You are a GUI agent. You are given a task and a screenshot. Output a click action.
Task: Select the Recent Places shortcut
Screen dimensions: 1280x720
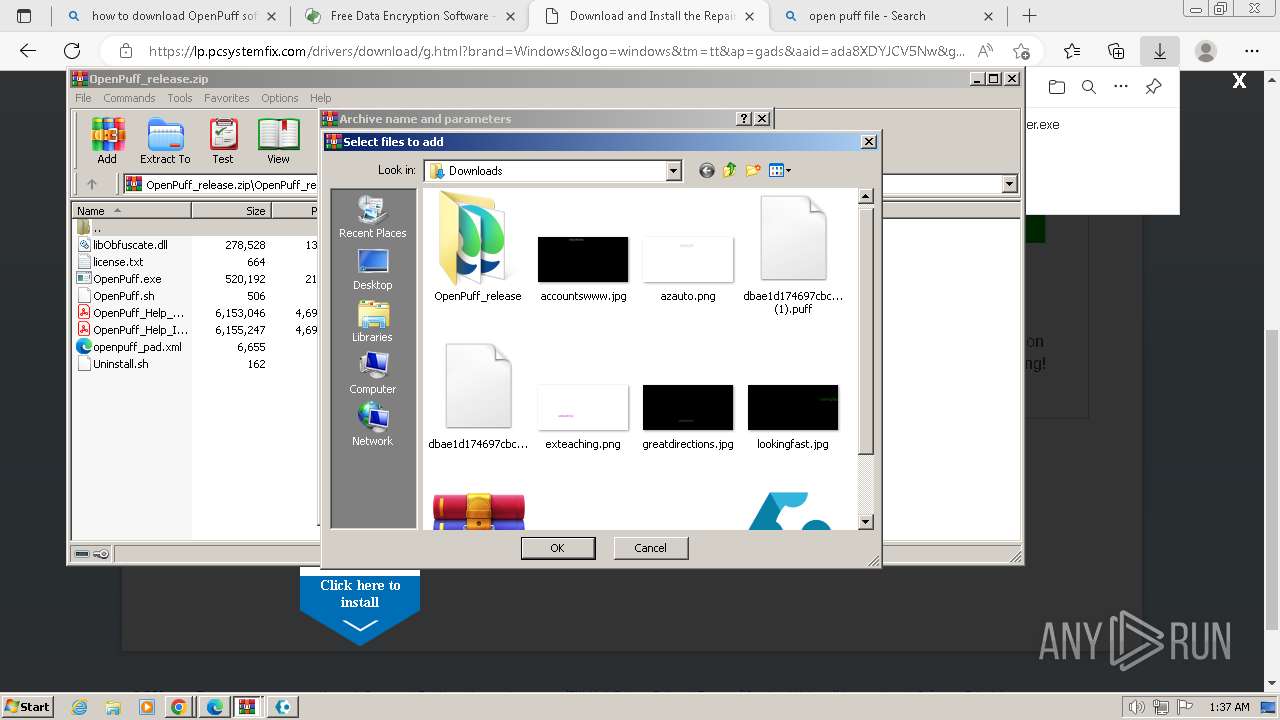coord(372,217)
